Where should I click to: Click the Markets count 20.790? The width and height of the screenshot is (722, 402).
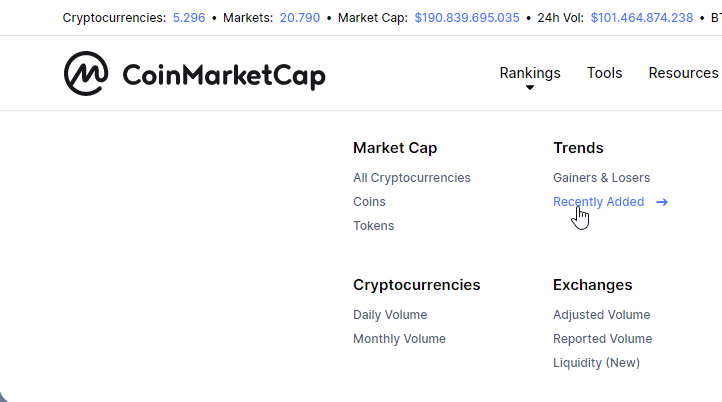(x=300, y=17)
